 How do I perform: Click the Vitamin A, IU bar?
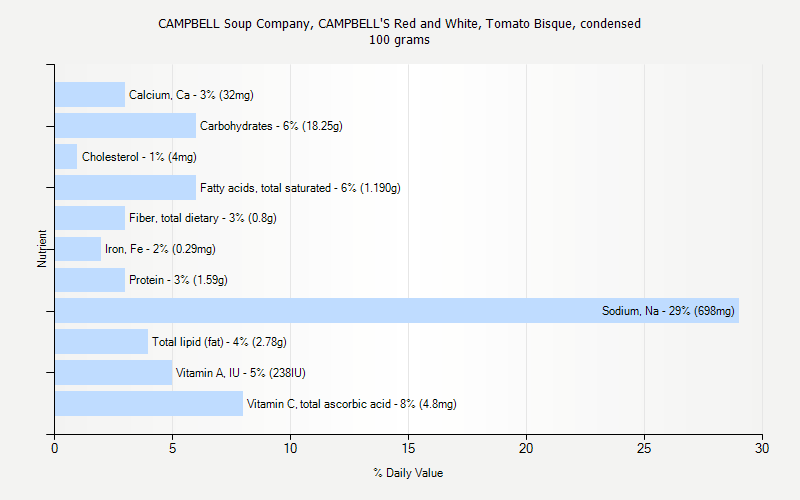coord(113,373)
